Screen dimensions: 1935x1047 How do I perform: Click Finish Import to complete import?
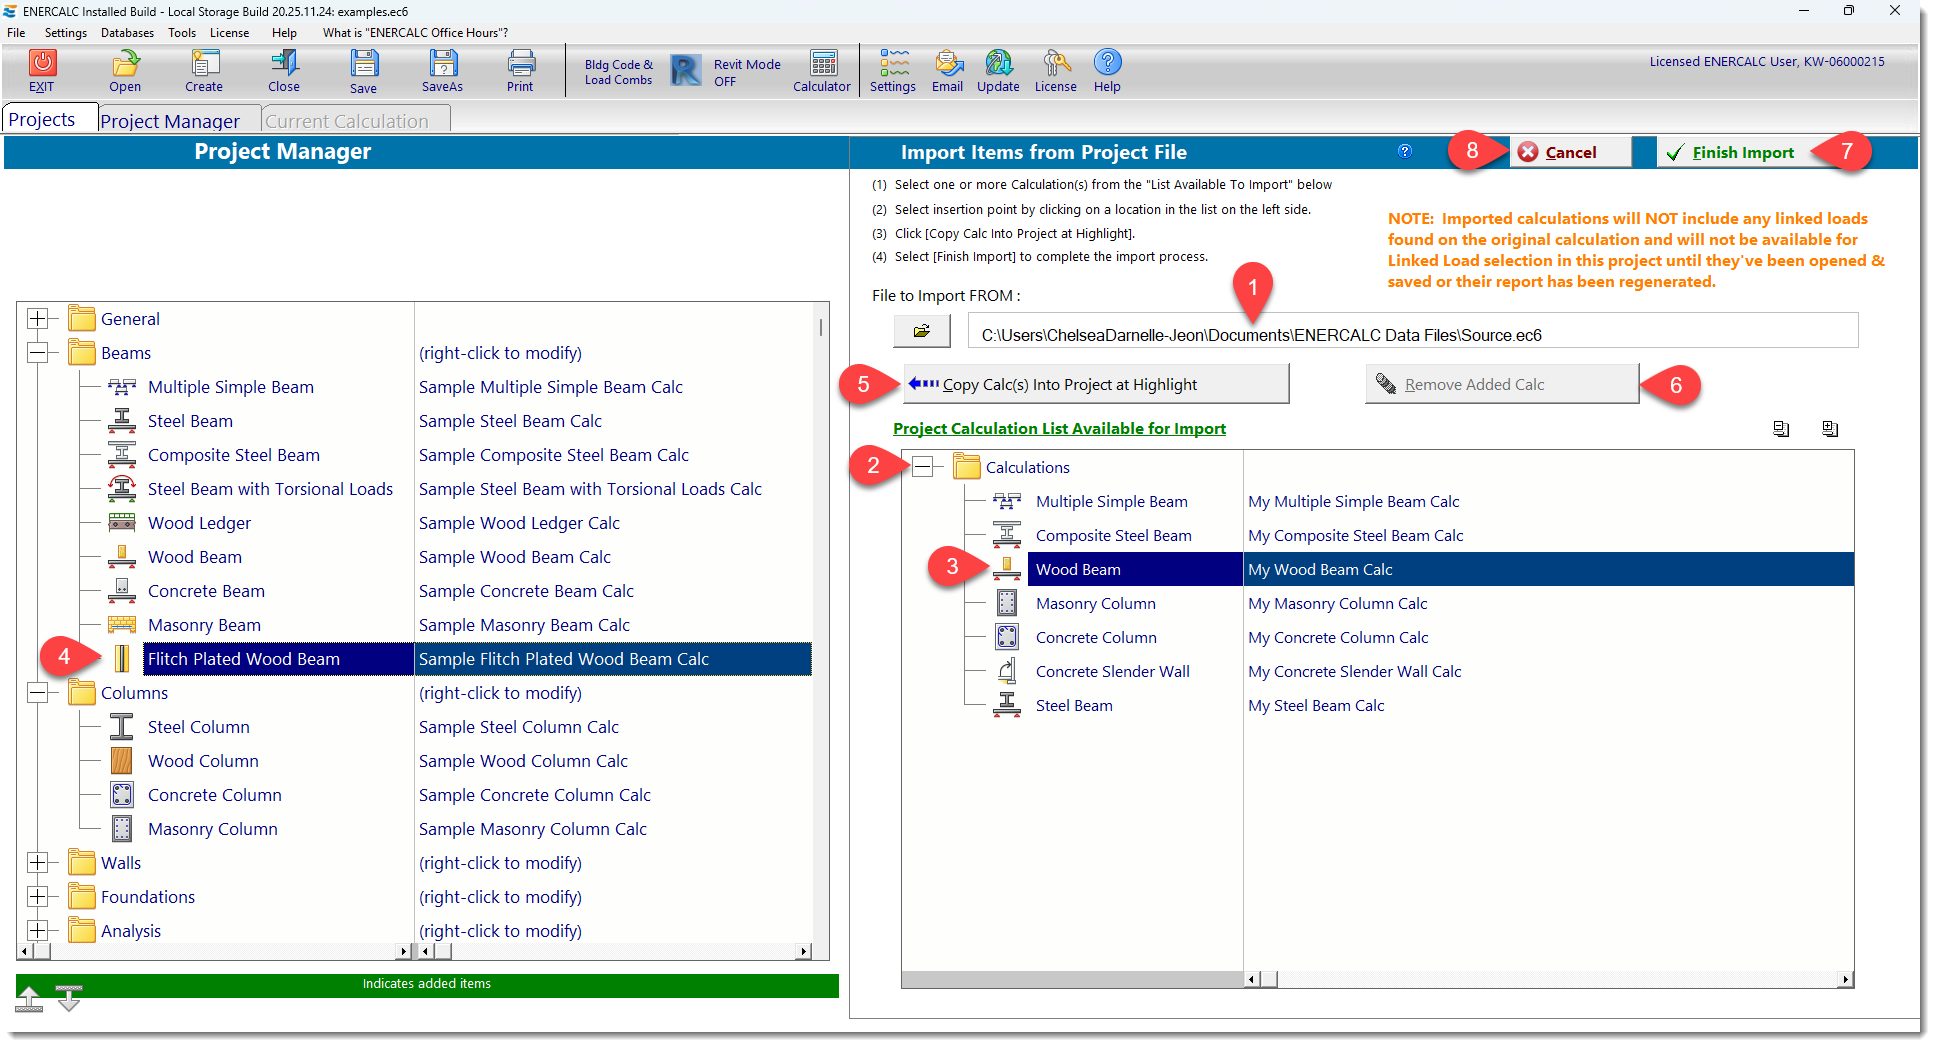coord(1742,151)
